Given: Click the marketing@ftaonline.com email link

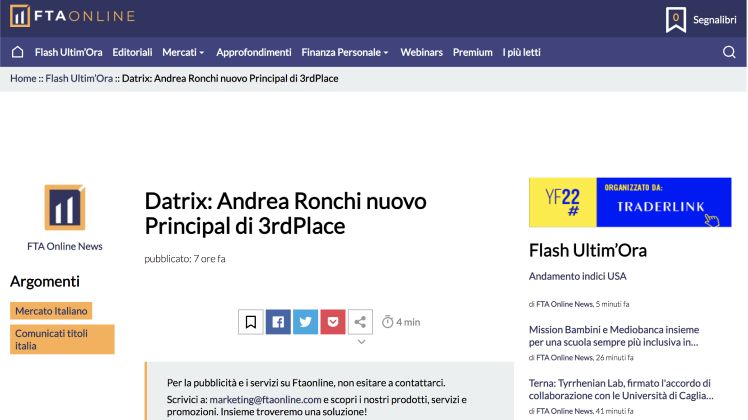Looking at the screenshot, I should (265, 399).
